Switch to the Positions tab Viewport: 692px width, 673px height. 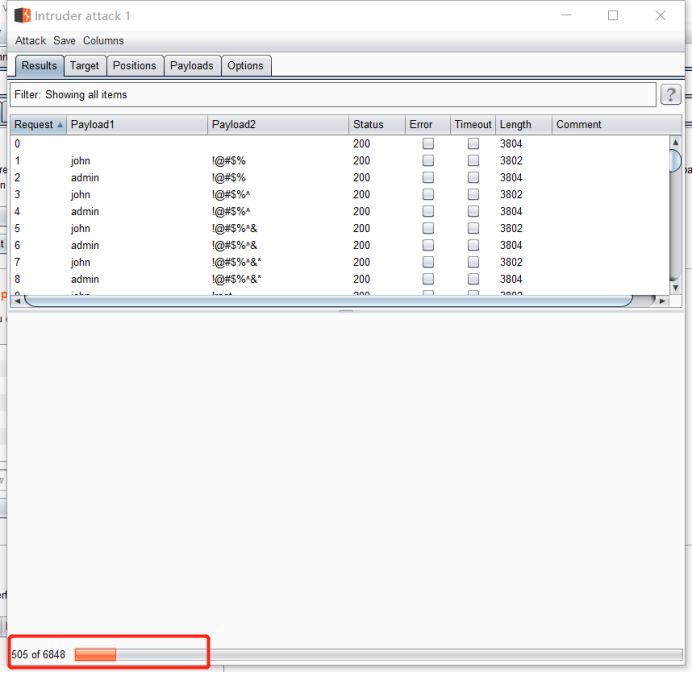click(x=135, y=66)
